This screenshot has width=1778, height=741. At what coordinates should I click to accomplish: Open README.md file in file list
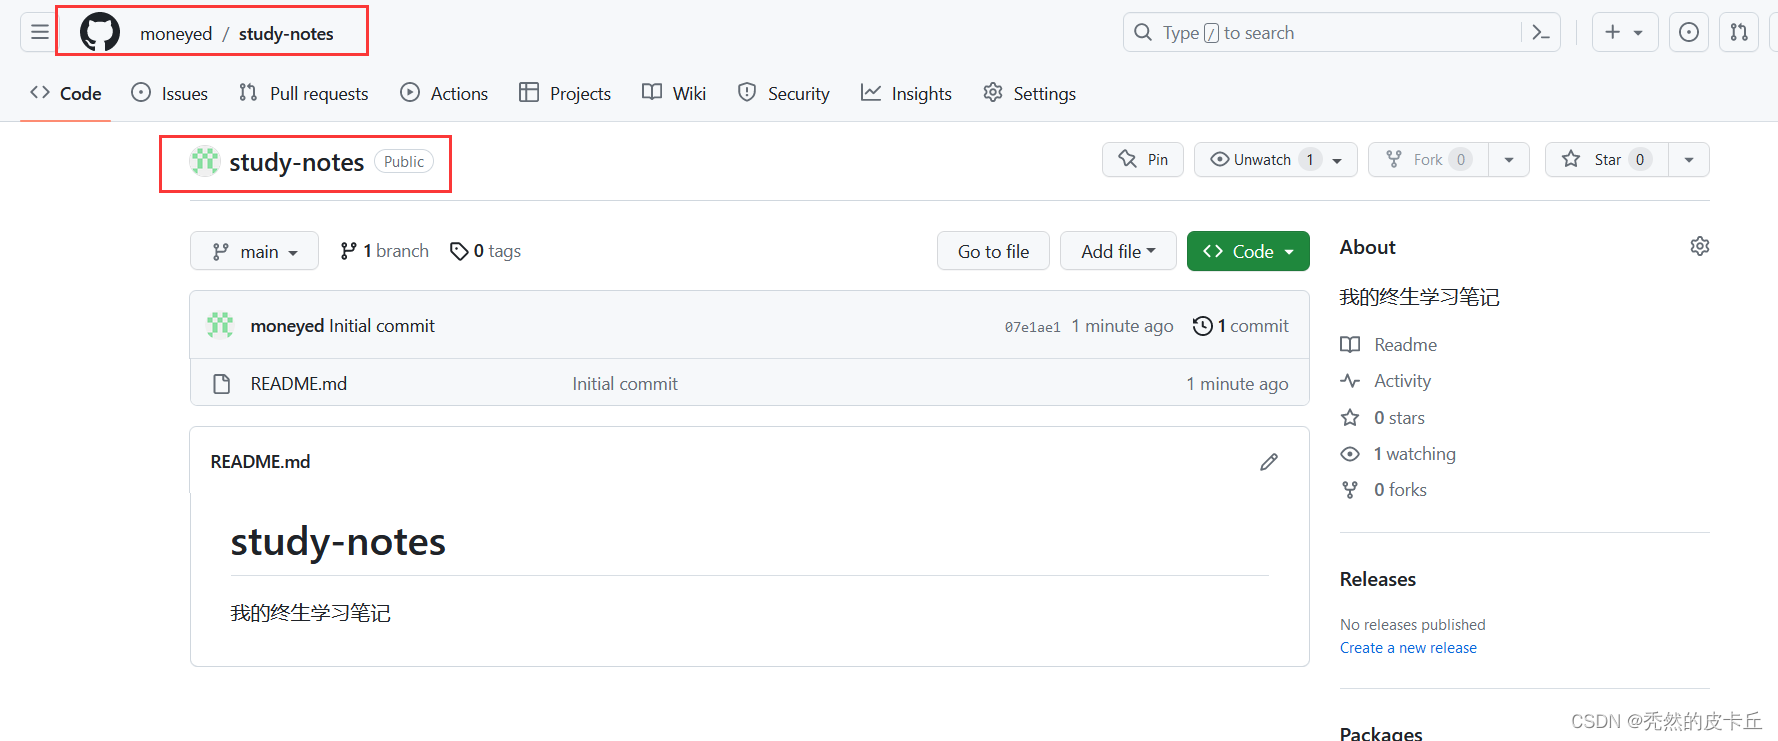coord(299,384)
